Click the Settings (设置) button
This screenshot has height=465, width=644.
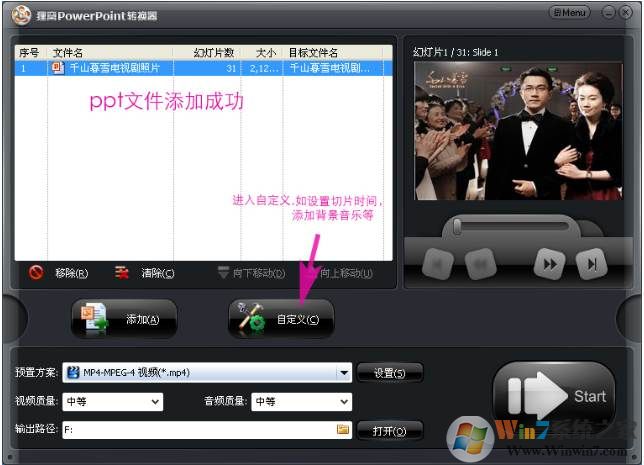[x=389, y=373]
